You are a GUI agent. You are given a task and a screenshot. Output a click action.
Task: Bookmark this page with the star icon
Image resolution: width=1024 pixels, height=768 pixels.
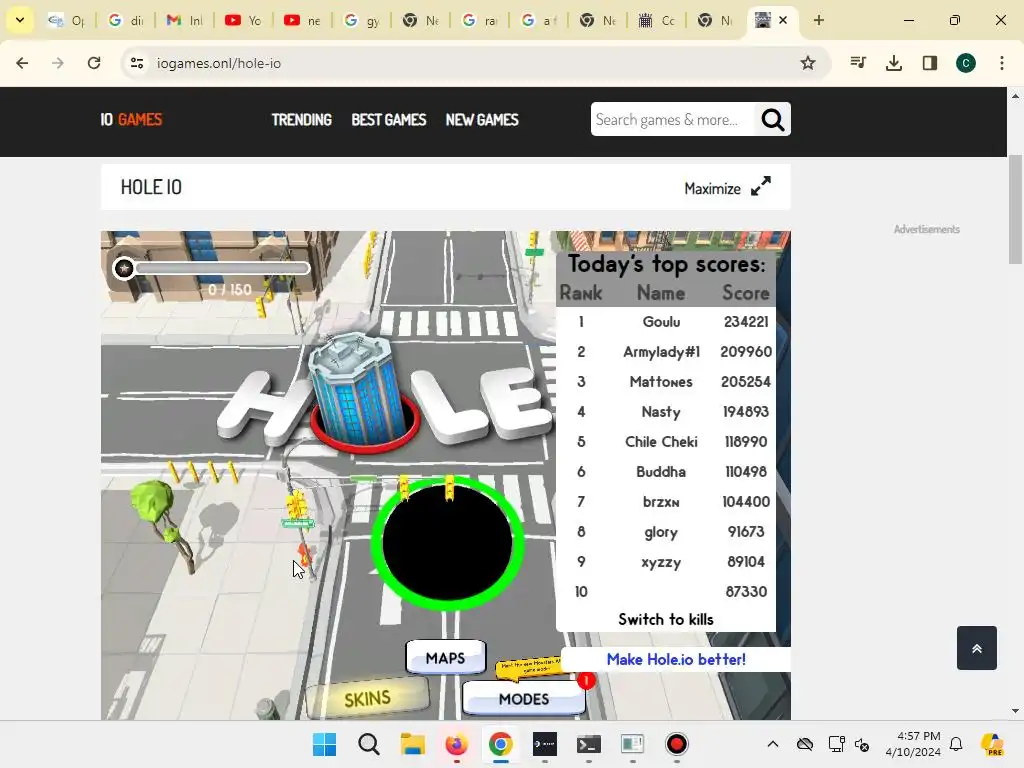[808, 63]
